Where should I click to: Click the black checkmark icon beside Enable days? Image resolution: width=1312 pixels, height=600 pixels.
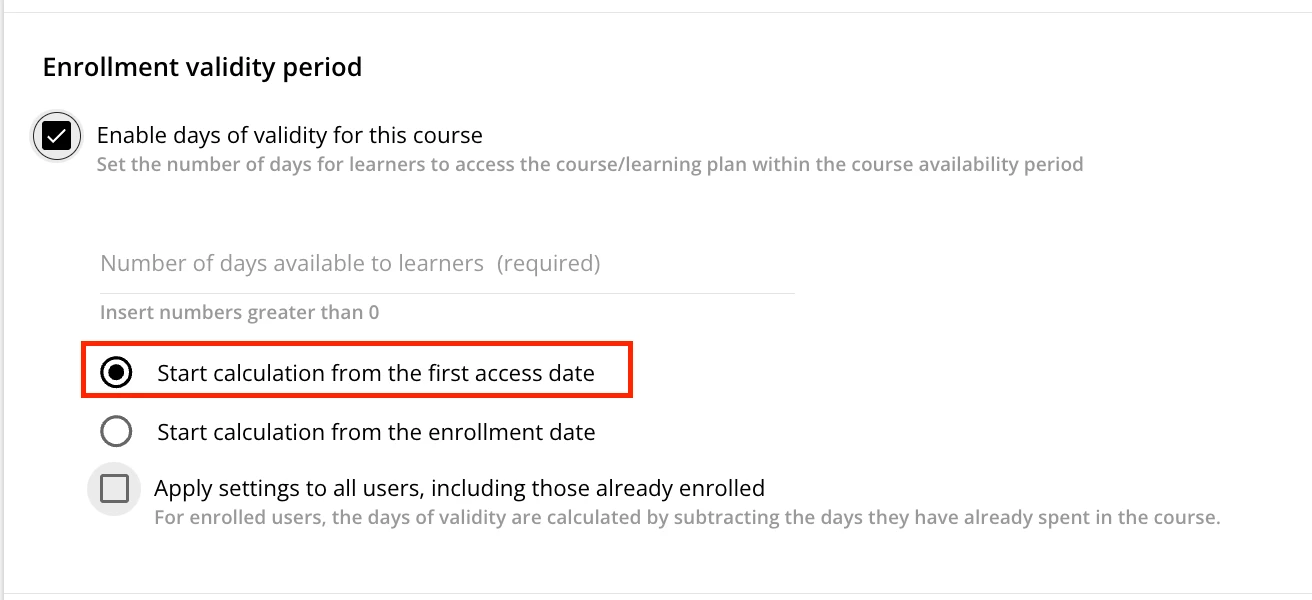tap(57, 136)
